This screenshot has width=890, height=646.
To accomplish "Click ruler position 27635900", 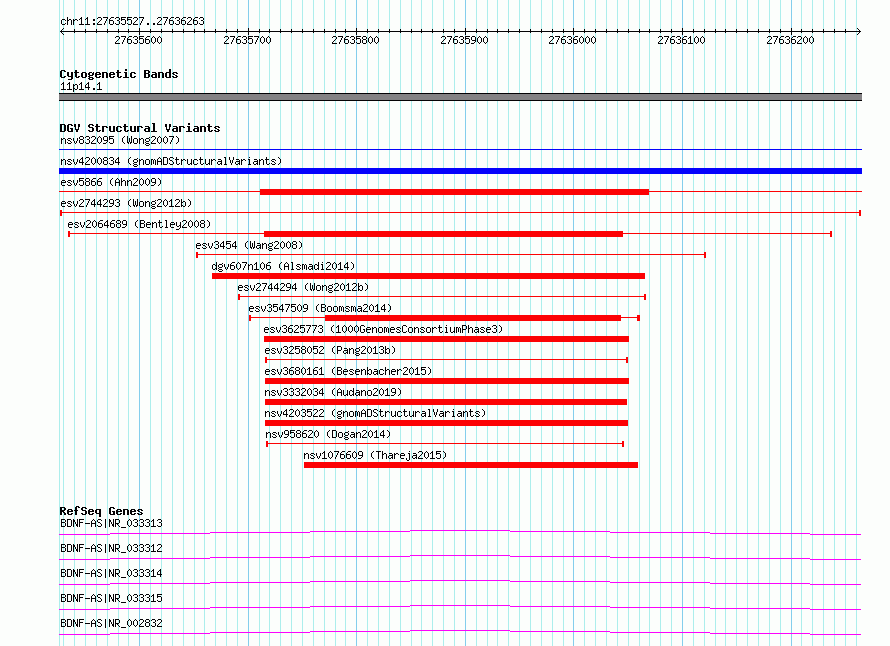I will (x=464, y=40).
